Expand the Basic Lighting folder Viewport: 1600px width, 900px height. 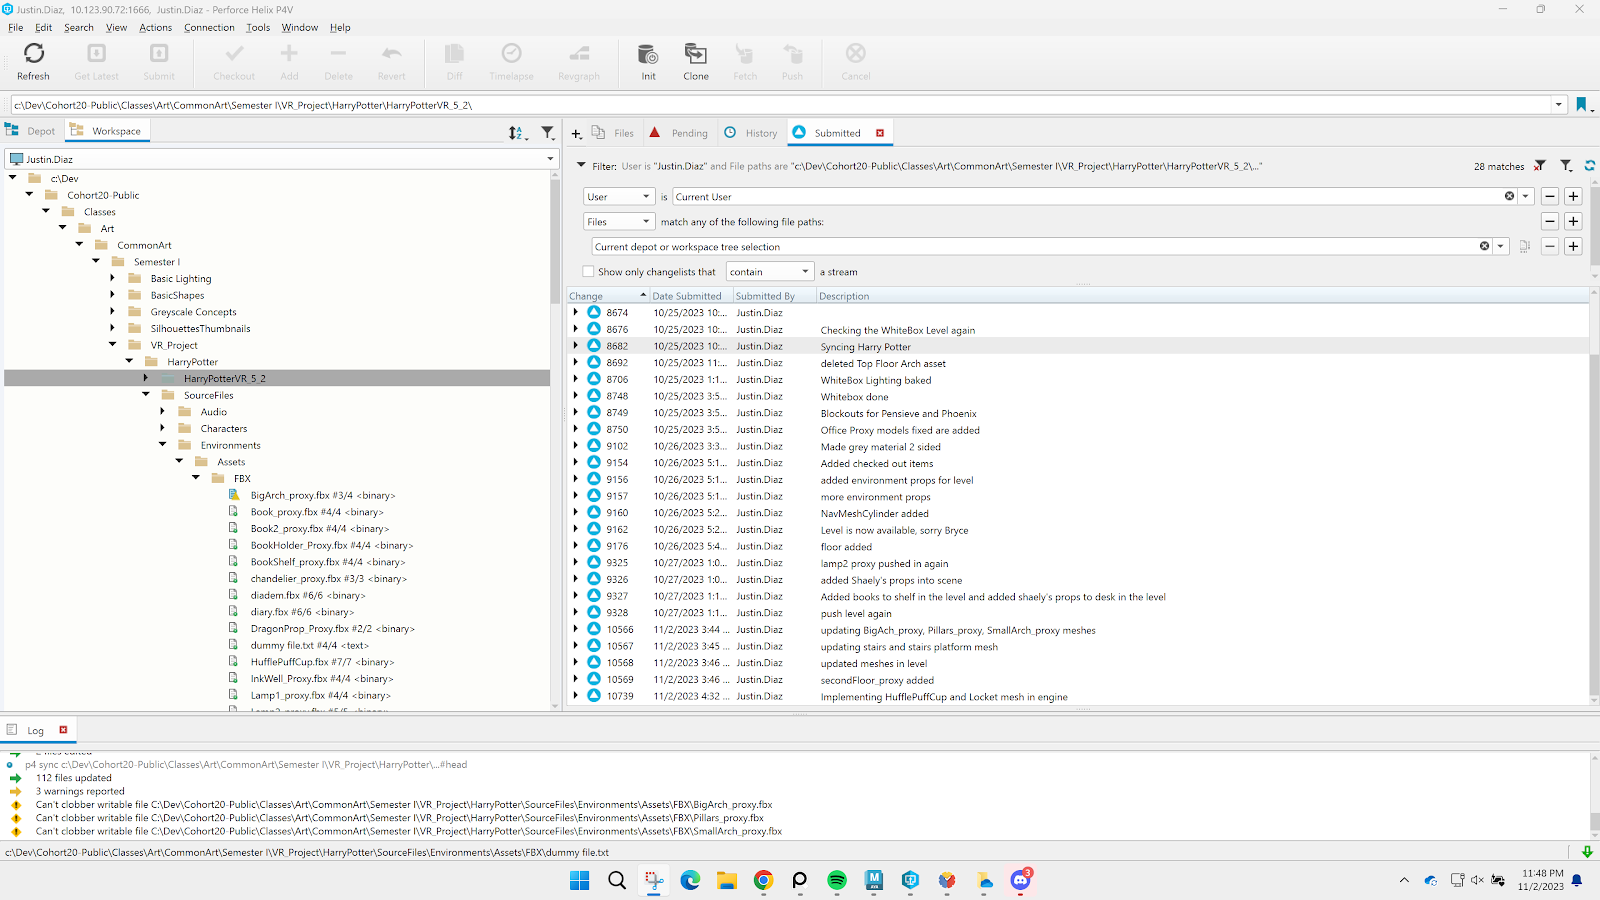(x=112, y=278)
